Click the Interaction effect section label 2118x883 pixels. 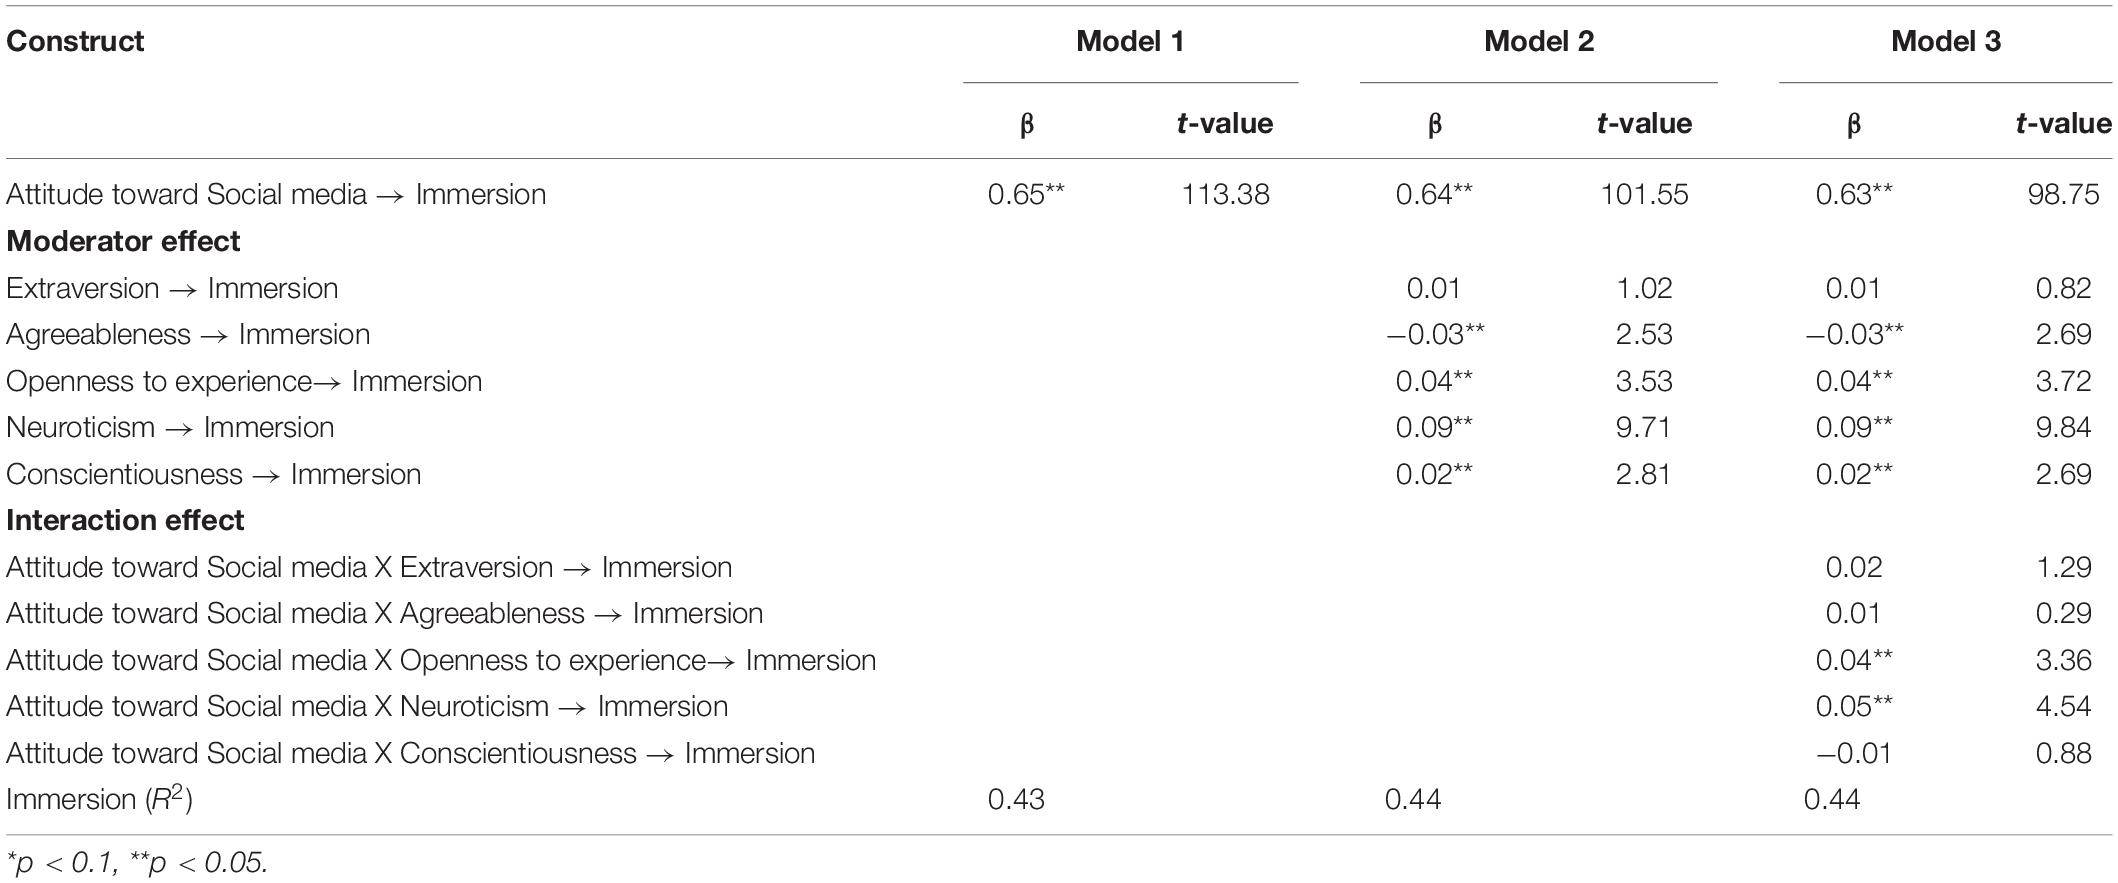[x=125, y=521]
